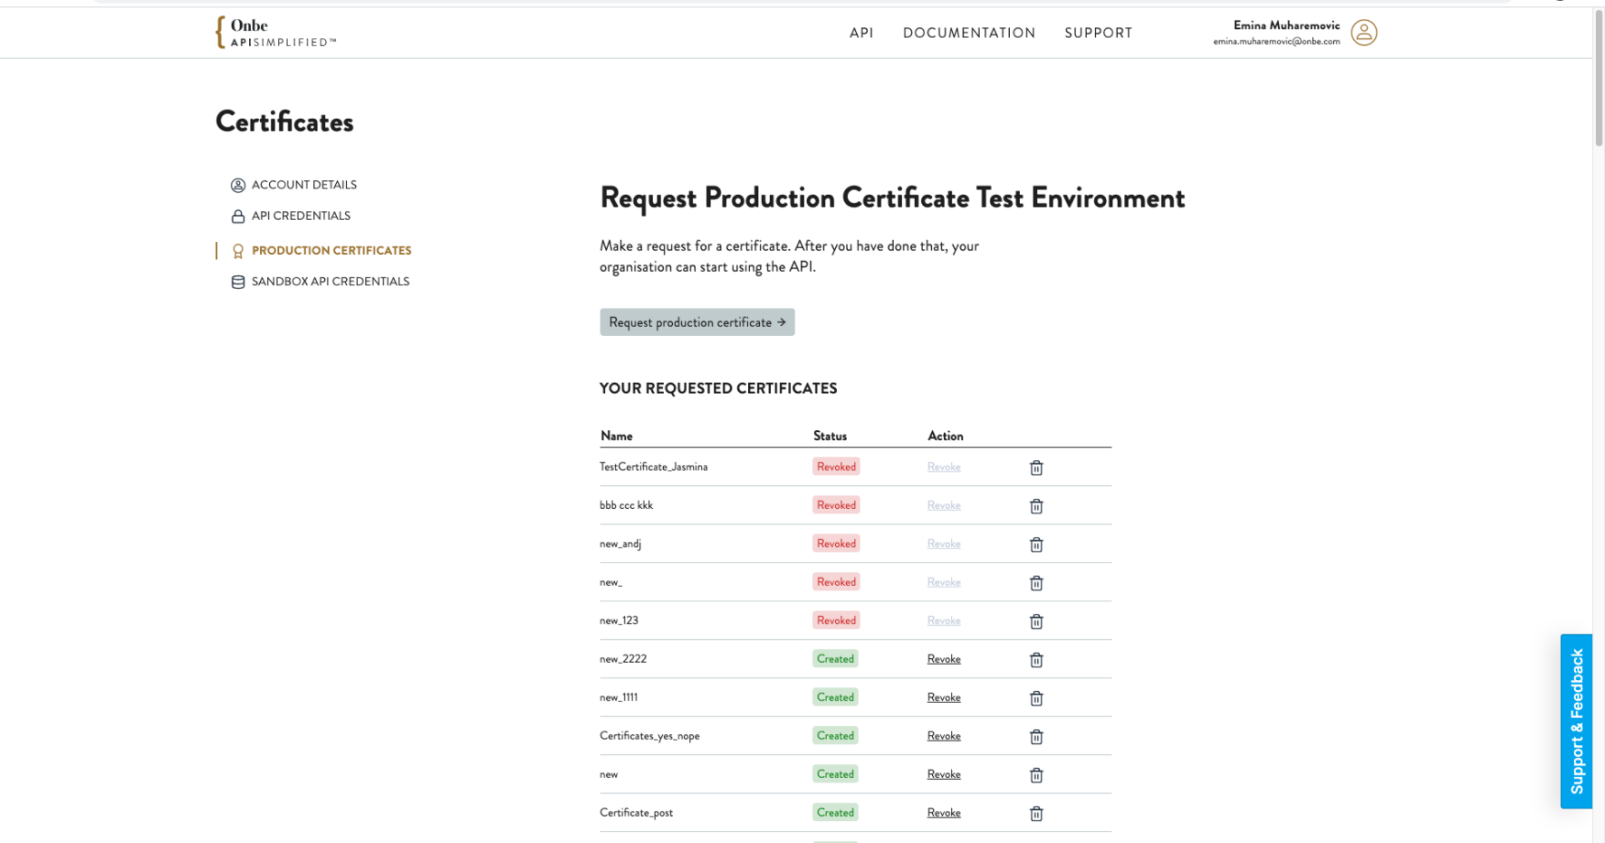Click the Onbe API Simplified logo
The height and width of the screenshot is (843, 1605).
(275, 32)
